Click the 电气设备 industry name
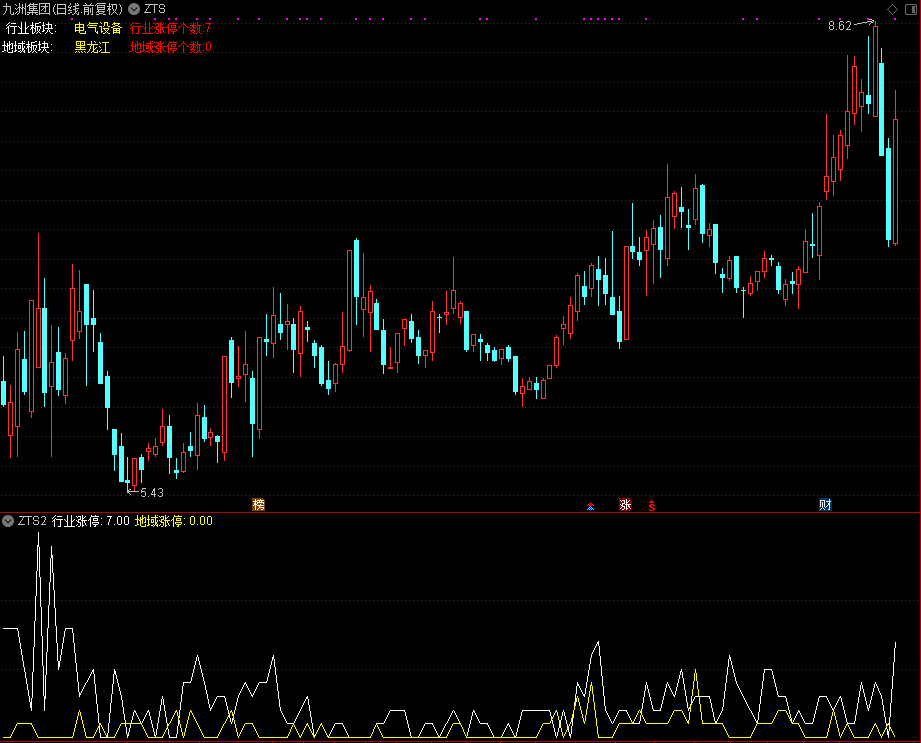The image size is (921, 743). pos(98,28)
